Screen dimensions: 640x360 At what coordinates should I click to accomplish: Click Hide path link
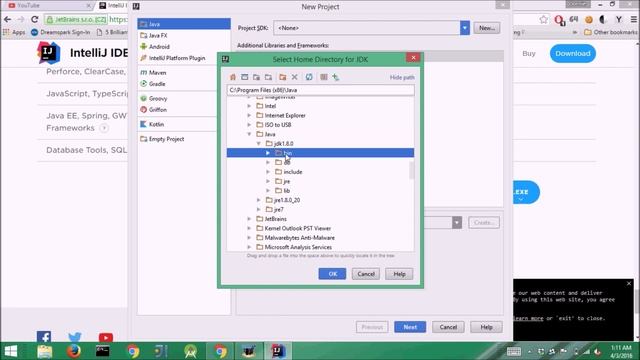[402, 77]
